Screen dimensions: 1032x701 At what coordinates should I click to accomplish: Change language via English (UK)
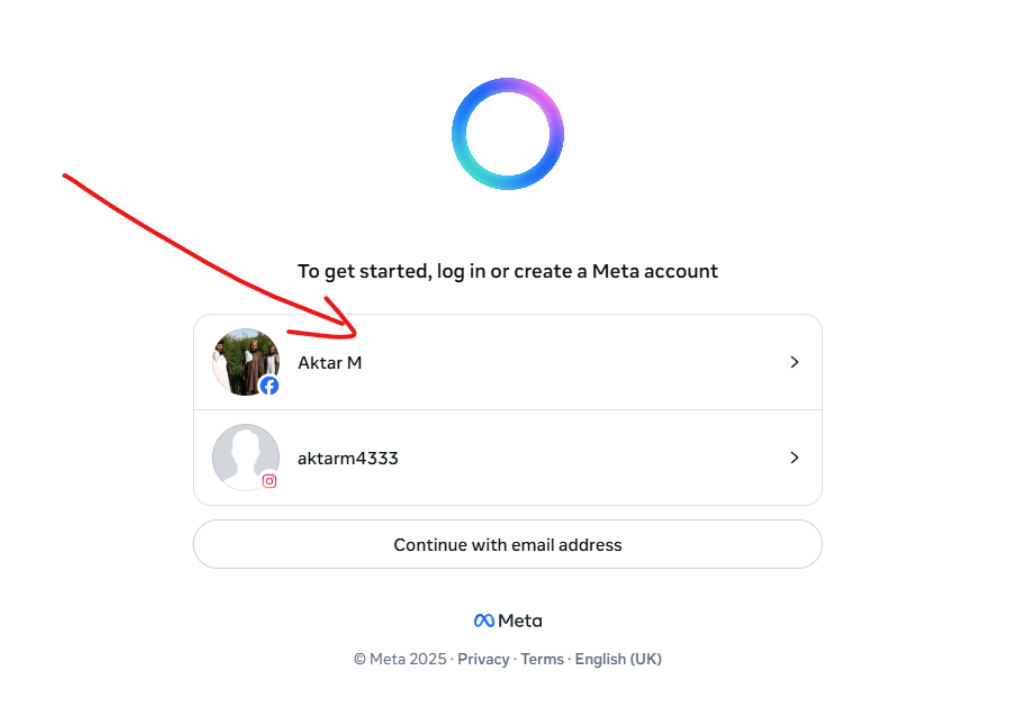pyautogui.click(x=618, y=659)
